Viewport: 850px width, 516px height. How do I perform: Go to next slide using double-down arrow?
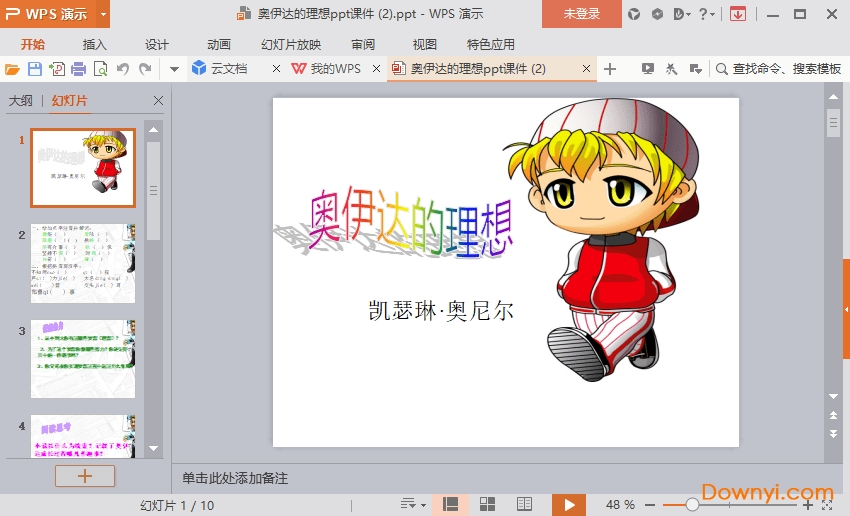pos(833,434)
